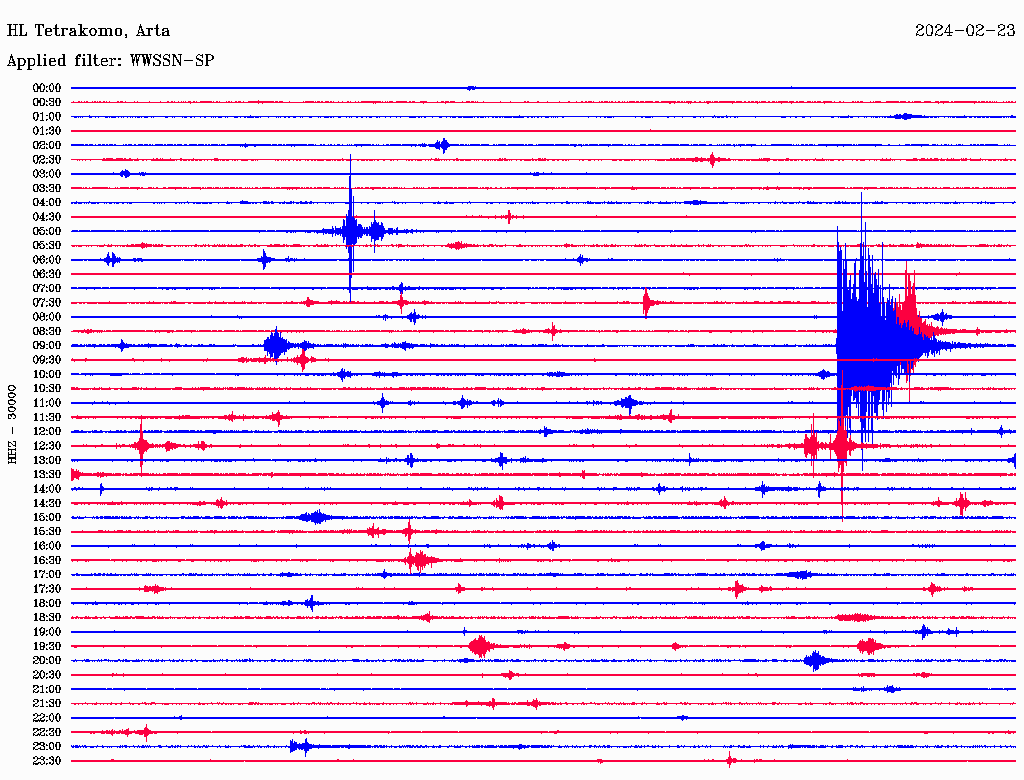Select the 01:30 time label

click(x=47, y=131)
